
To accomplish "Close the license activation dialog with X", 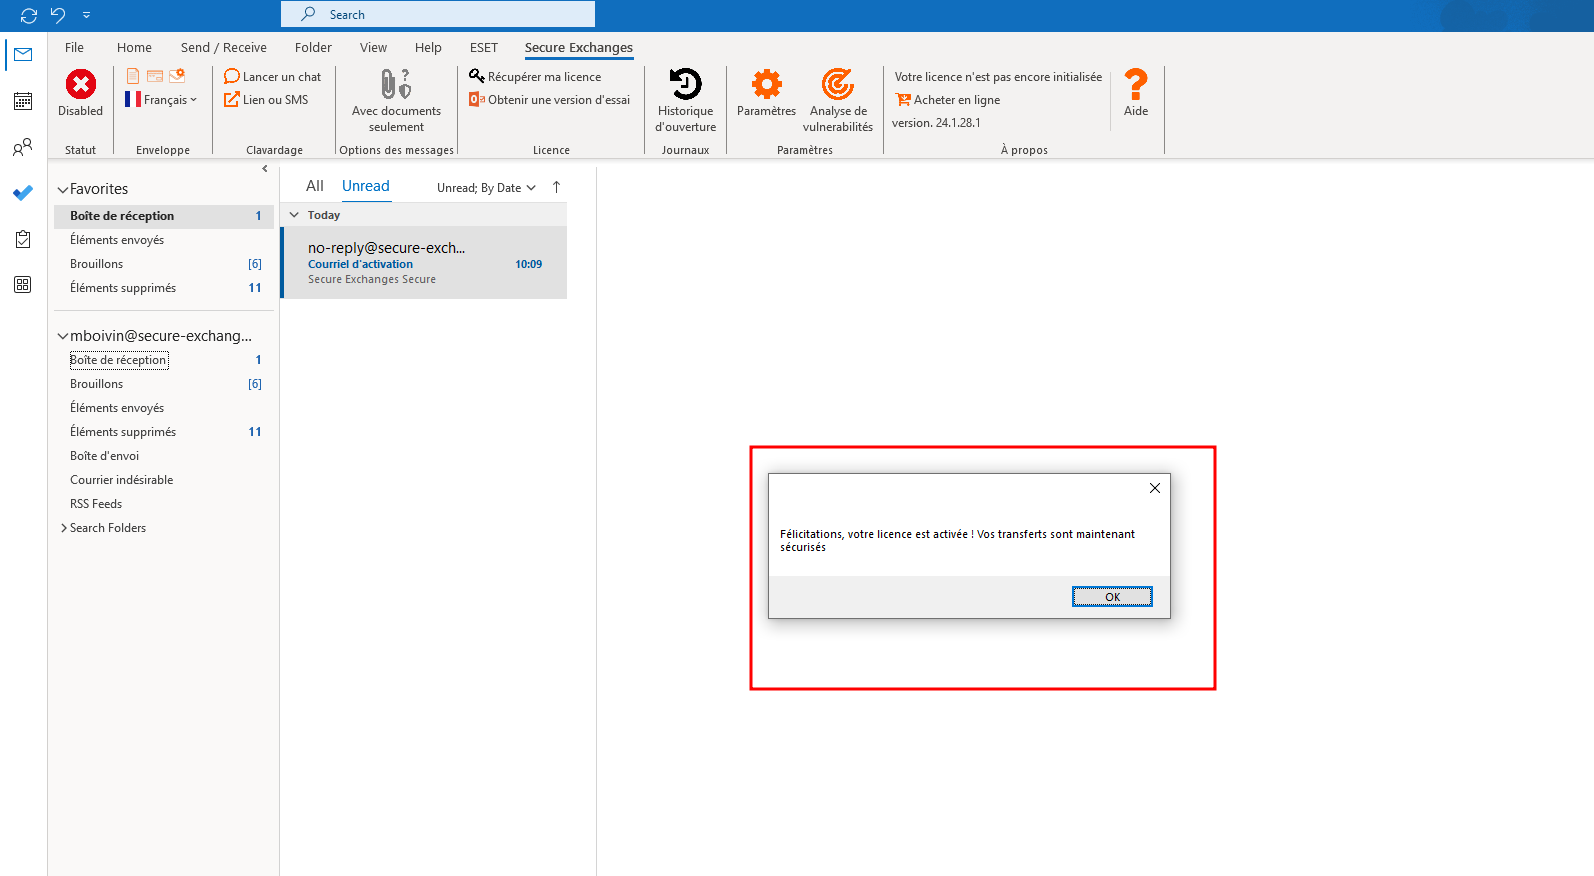I will tap(1155, 488).
